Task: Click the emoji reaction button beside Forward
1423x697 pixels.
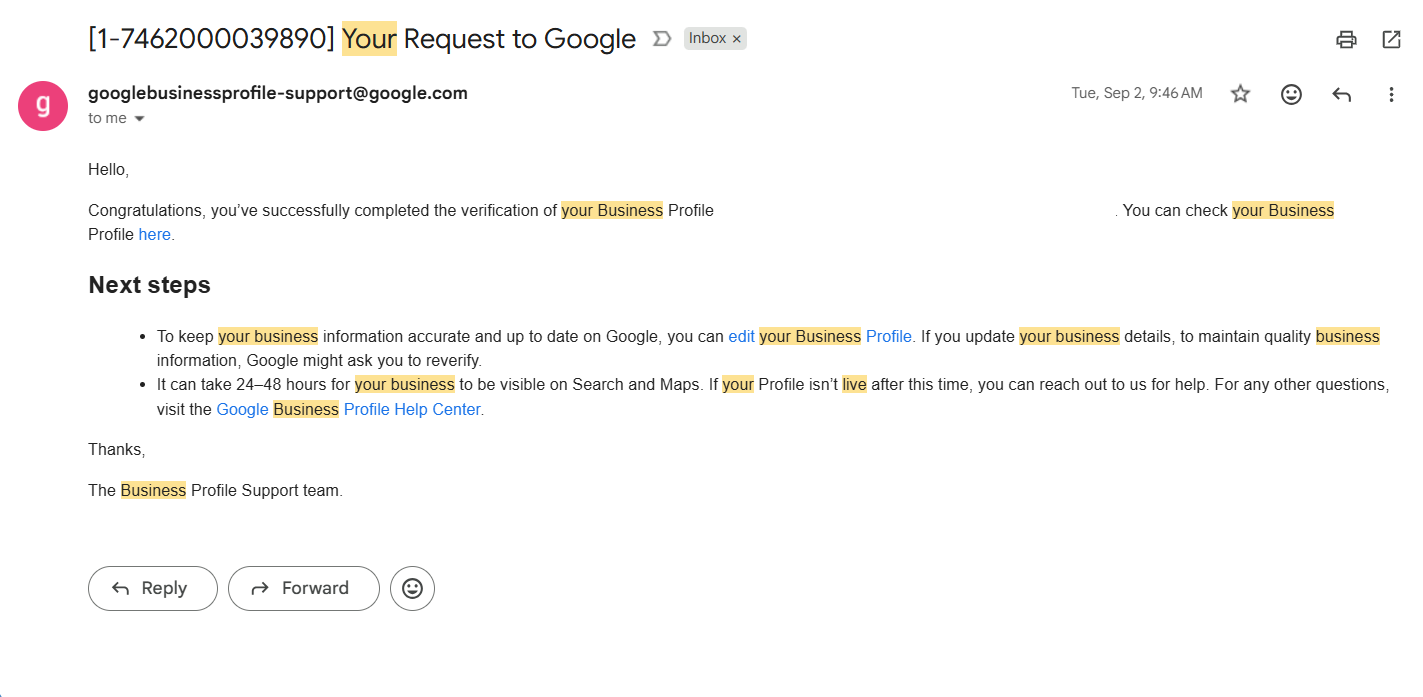Action: tap(412, 588)
